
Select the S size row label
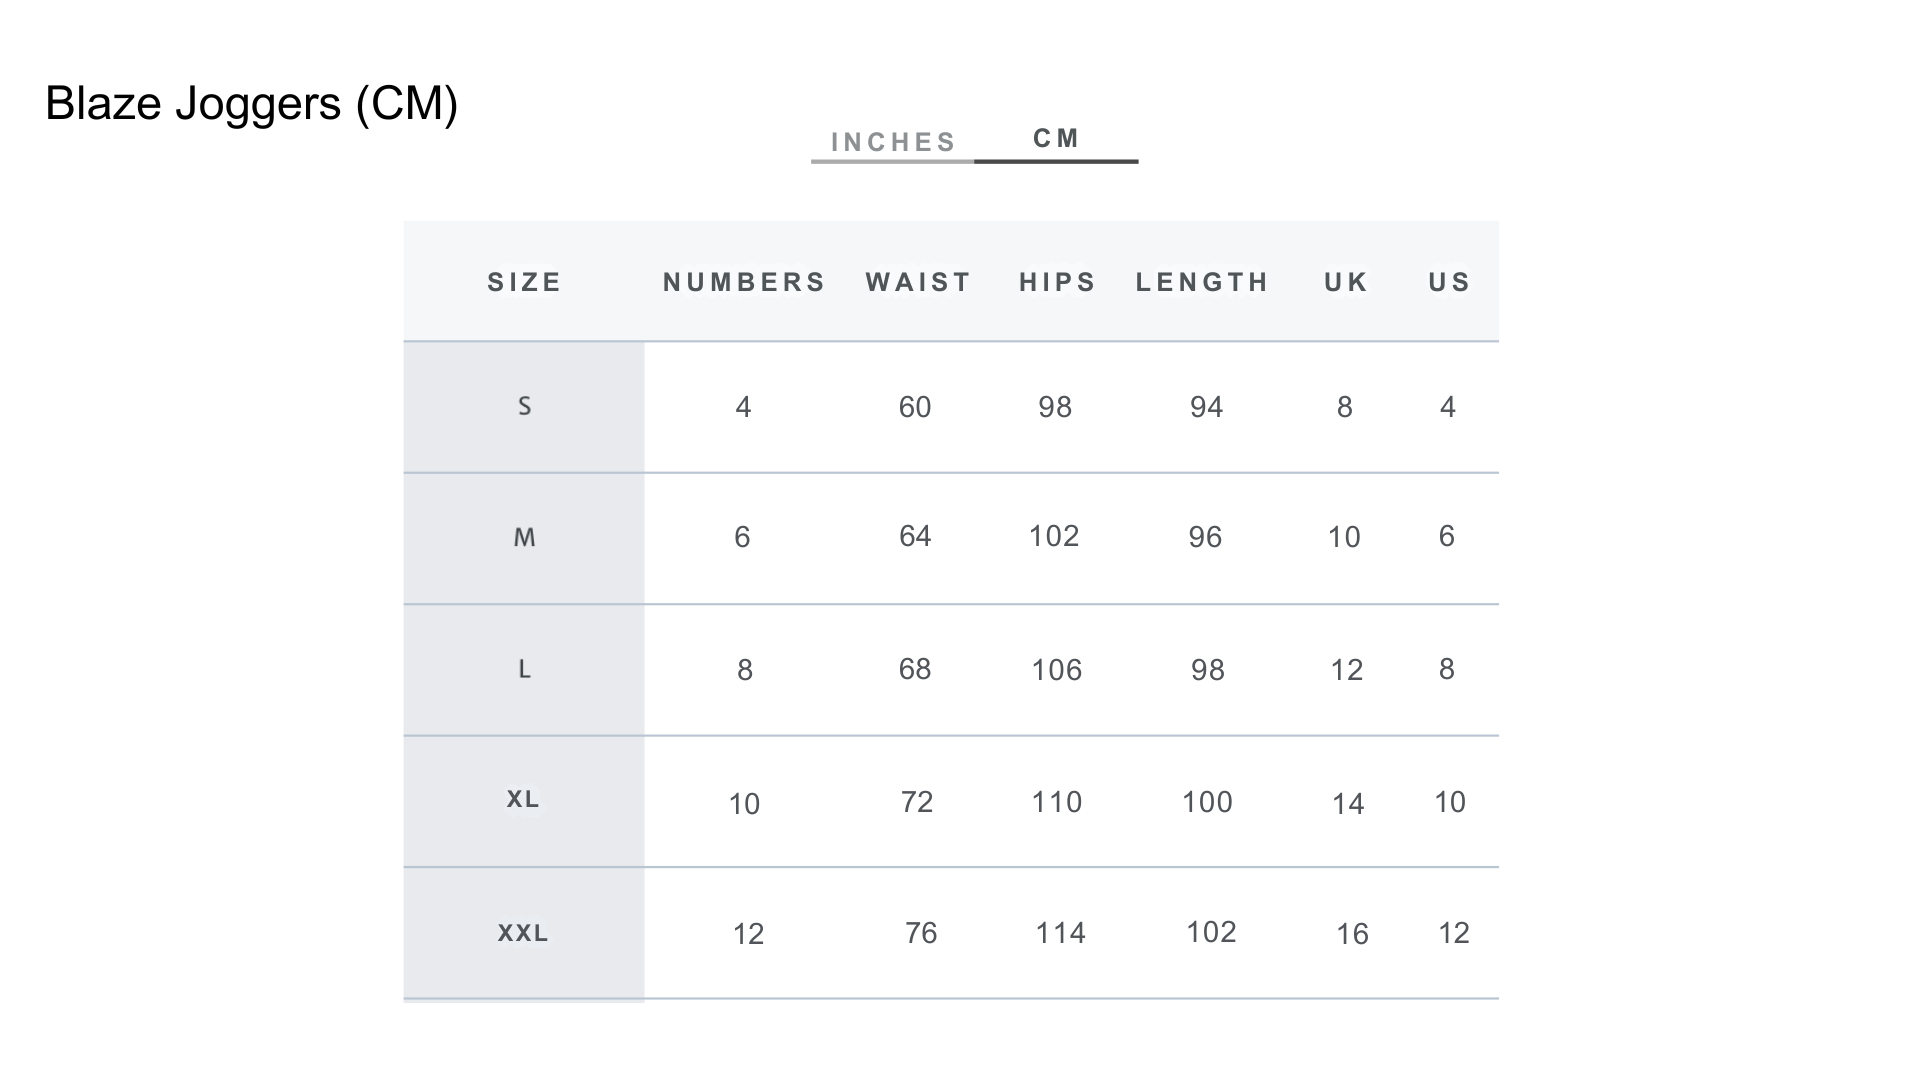click(x=524, y=406)
